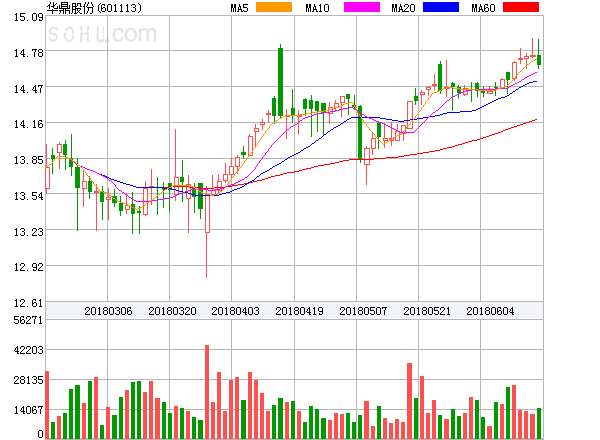Click the 20180604 date label
Viewport: 600px width, 440px height.
[490, 311]
